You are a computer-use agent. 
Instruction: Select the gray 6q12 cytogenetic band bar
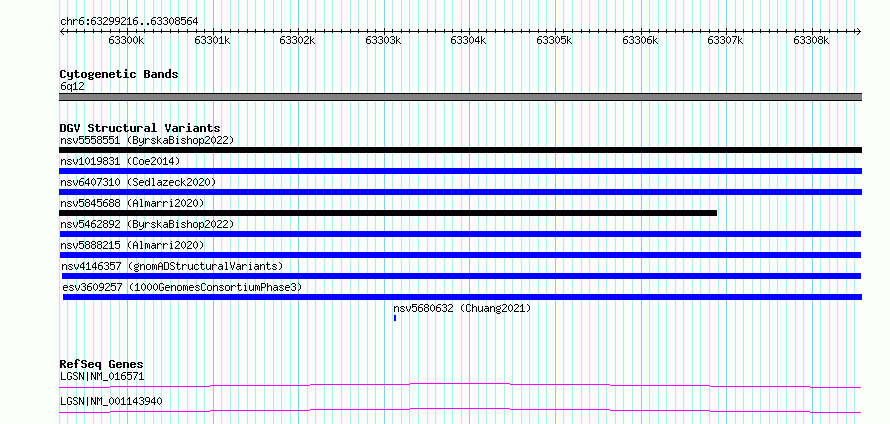(460, 97)
